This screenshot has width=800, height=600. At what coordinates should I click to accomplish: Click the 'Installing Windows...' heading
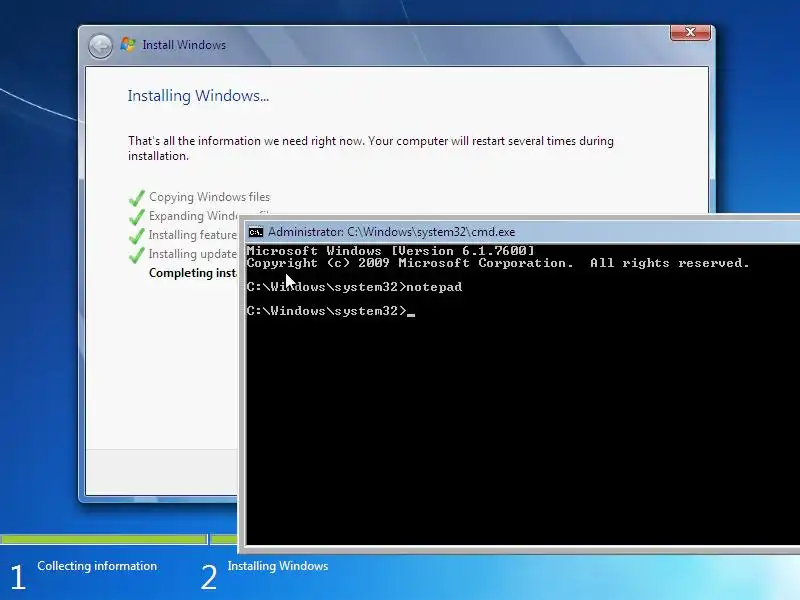[x=198, y=96]
